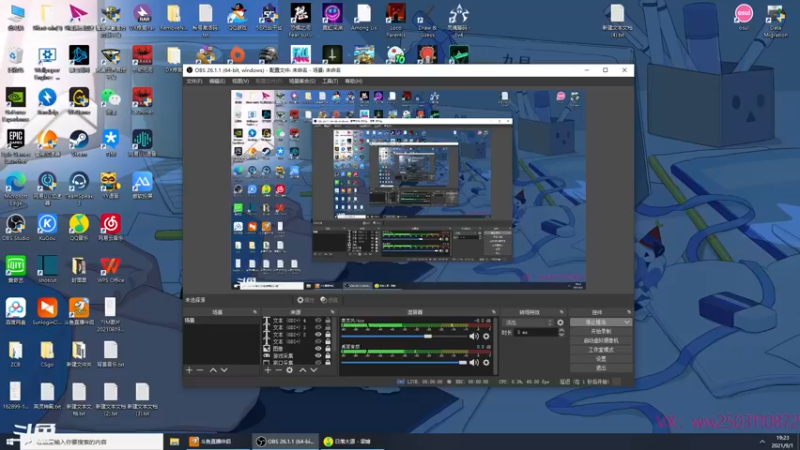Move the scene down in Scenes panel
The height and width of the screenshot is (450, 800).
[x=224, y=370]
